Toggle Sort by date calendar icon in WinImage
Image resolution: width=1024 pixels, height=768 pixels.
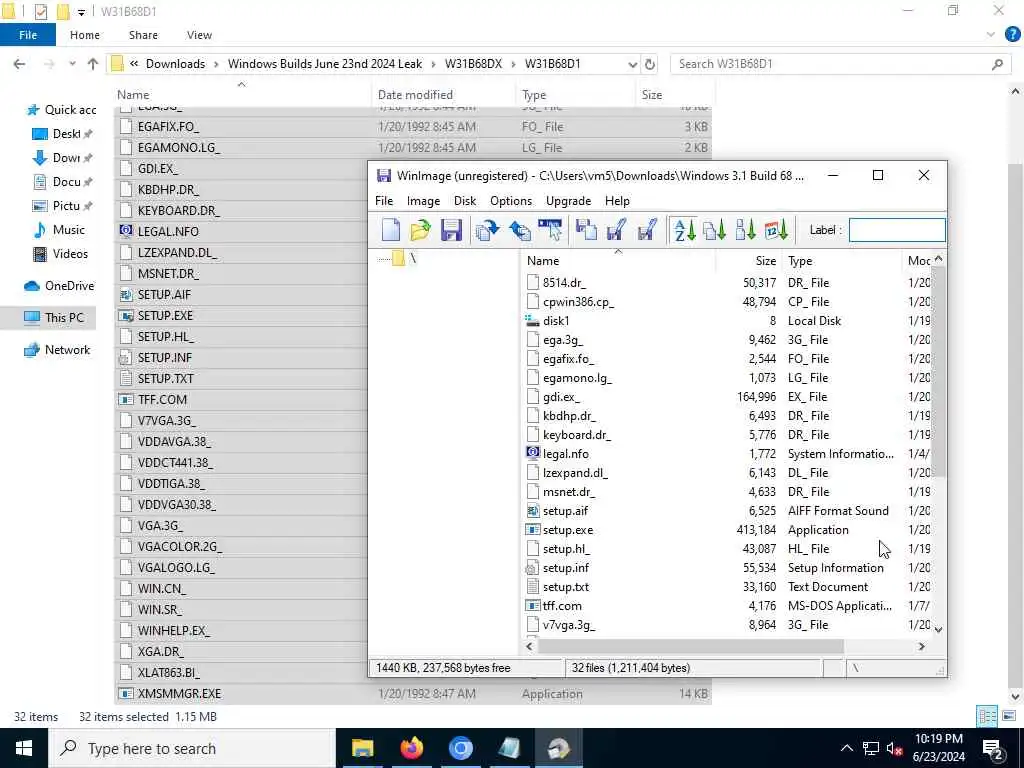point(776,230)
